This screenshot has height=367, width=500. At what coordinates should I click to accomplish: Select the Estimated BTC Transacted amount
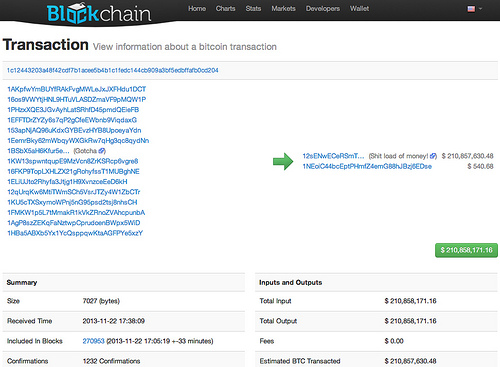tap(410, 361)
